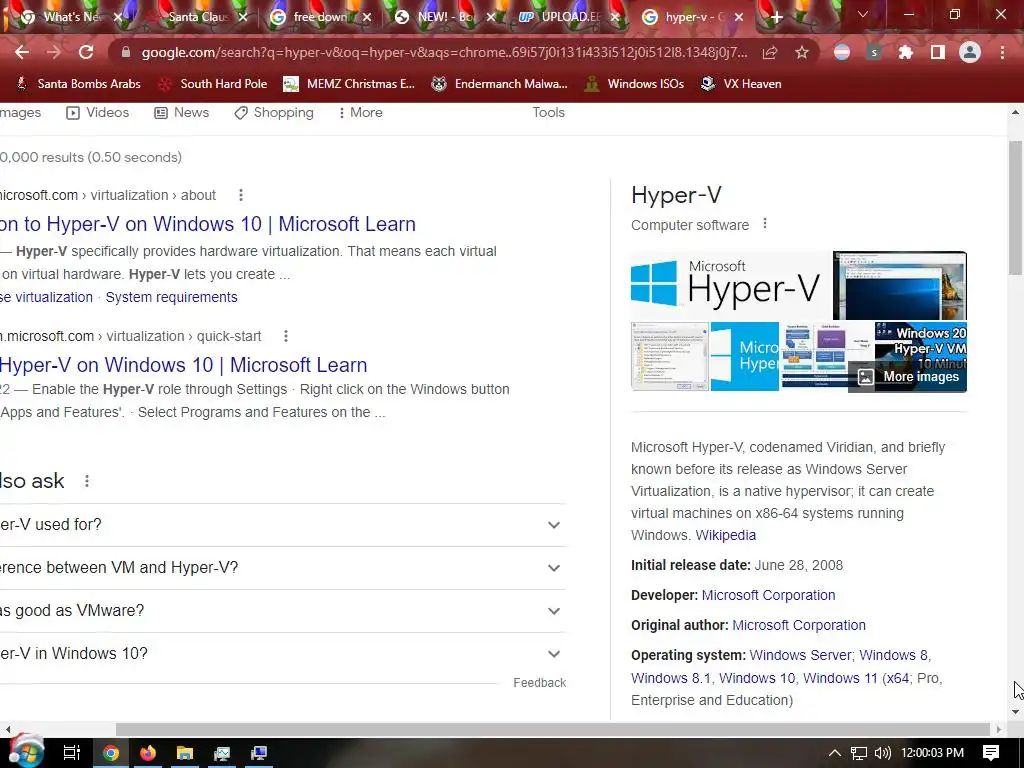The width and height of the screenshot is (1024, 768).
Task: Open Hyper-V knowledge panel options dots
Action: (765, 224)
